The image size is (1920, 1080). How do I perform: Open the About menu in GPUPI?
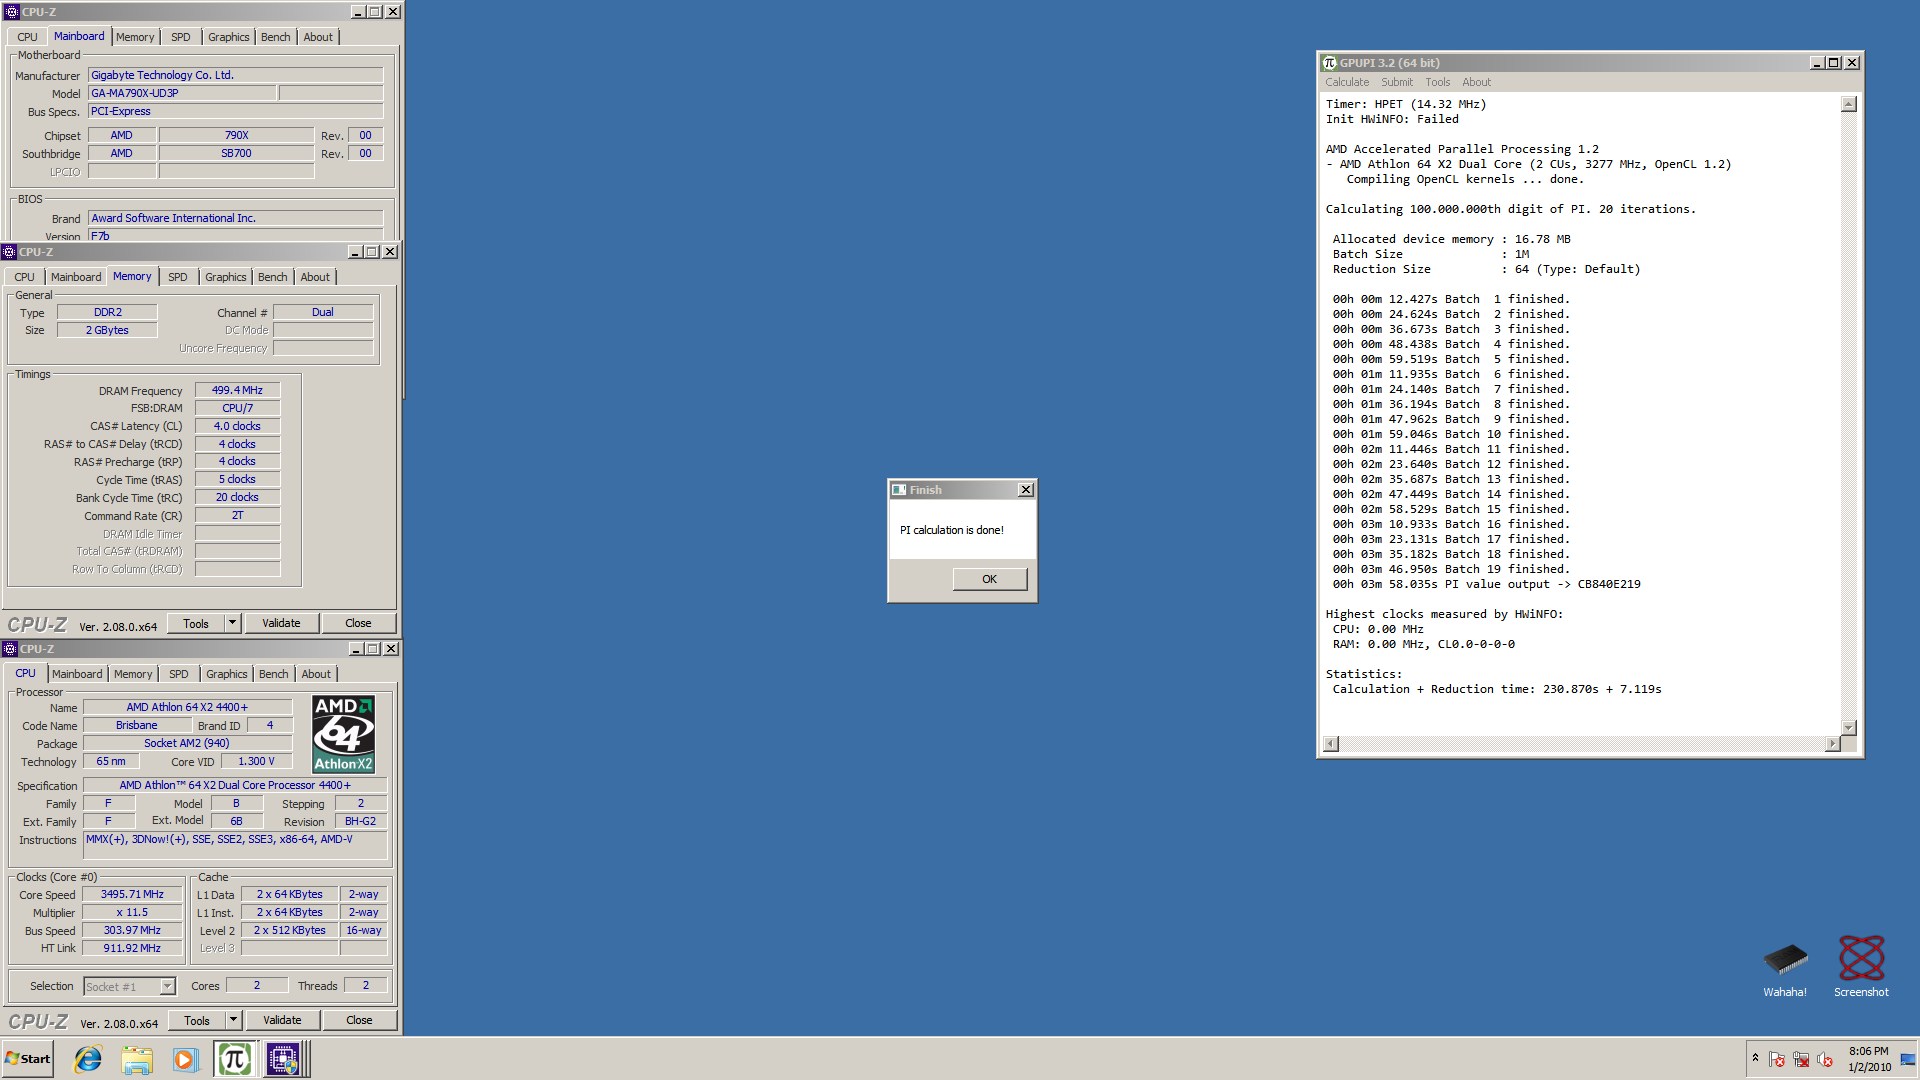pos(1476,82)
